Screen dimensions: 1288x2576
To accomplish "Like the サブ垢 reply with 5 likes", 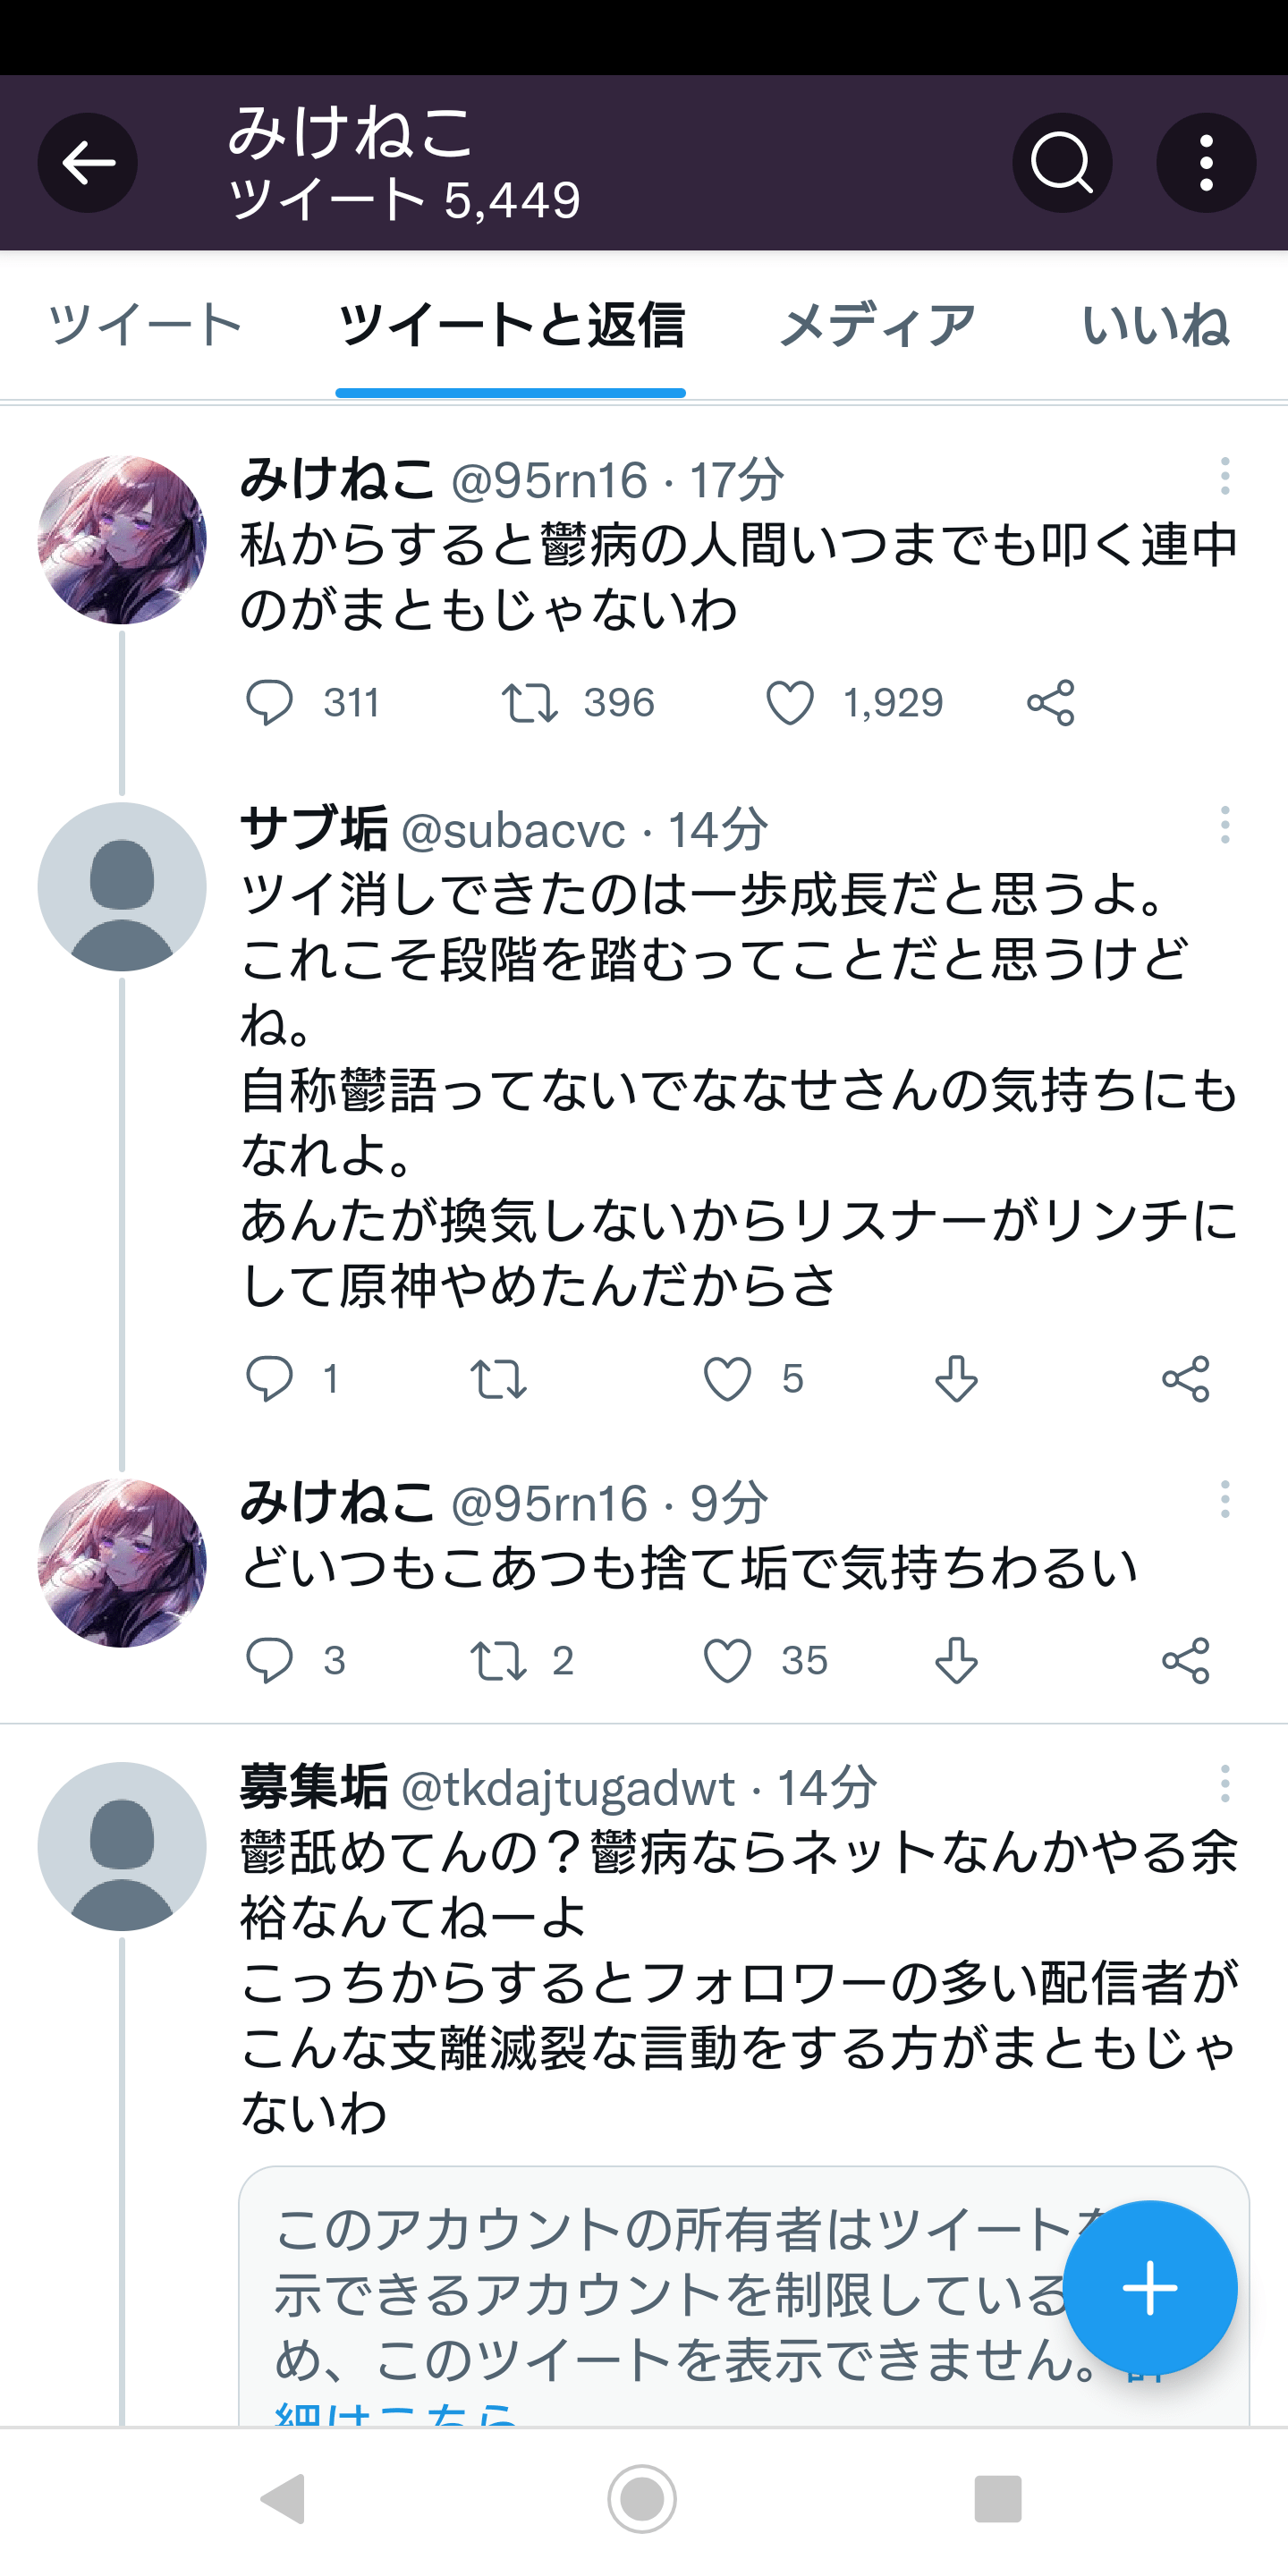I will click(727, 1380).
